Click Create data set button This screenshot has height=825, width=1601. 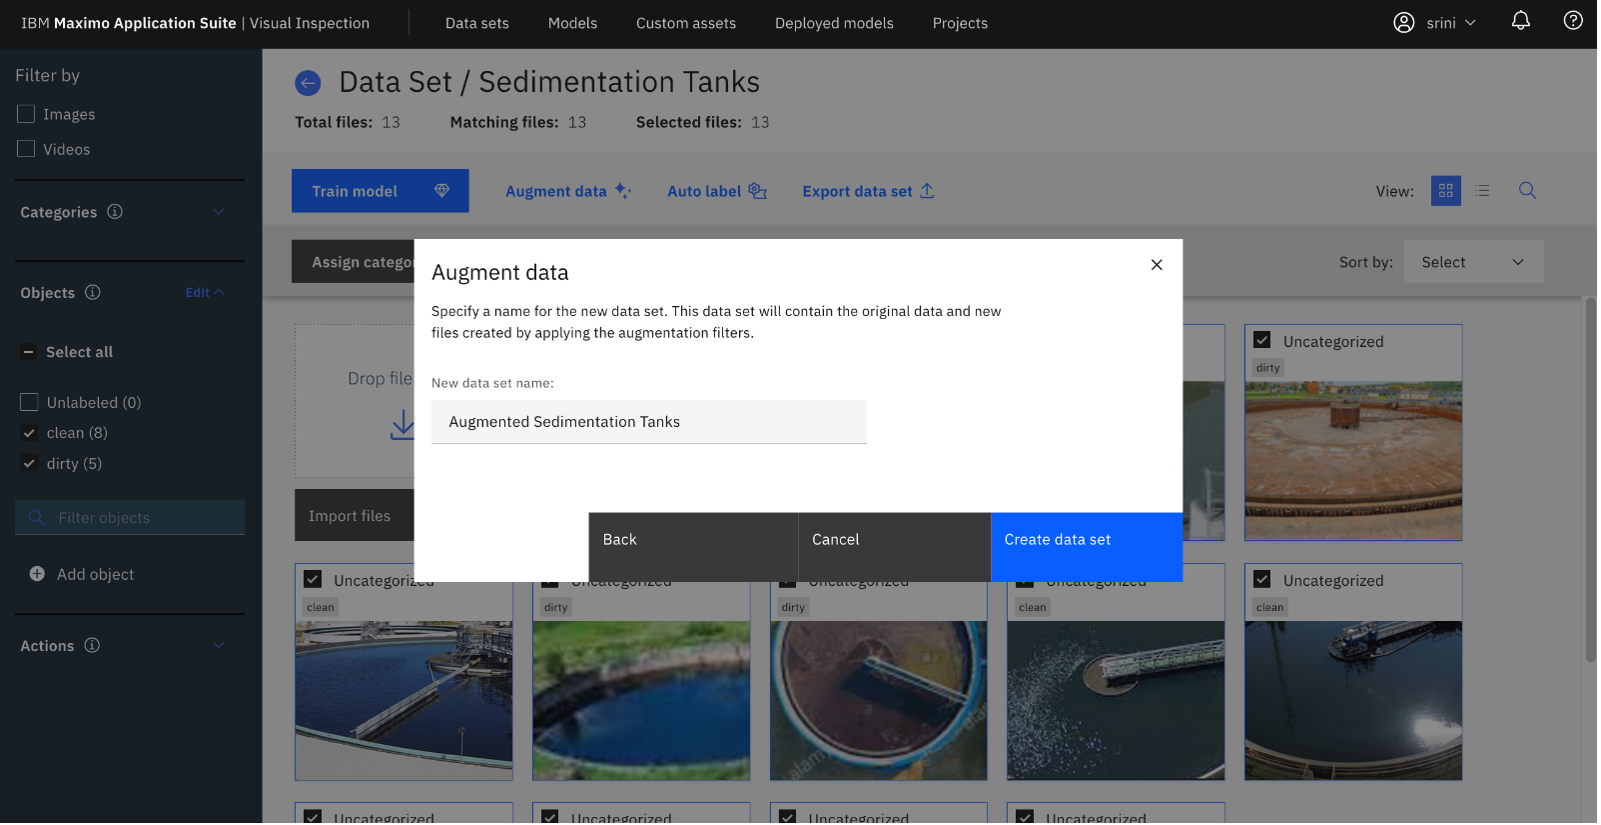[x=1089, y=549]
